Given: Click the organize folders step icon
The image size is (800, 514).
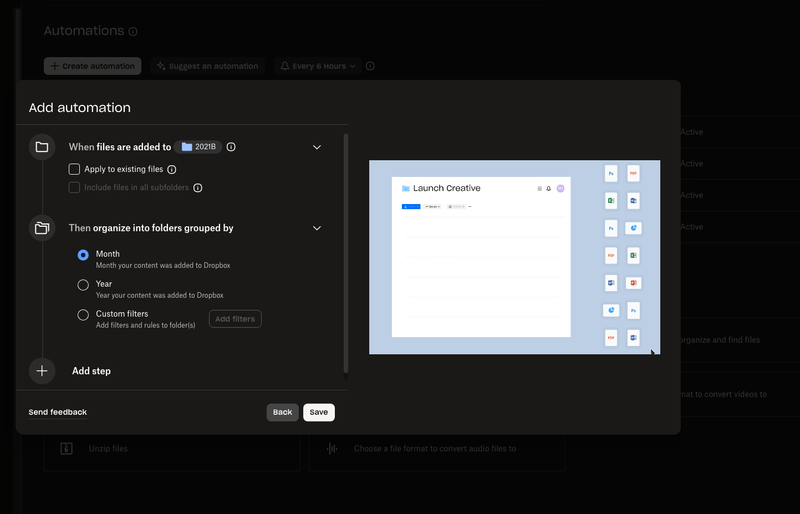Looking at the screenshot, I should coord(42,228).
